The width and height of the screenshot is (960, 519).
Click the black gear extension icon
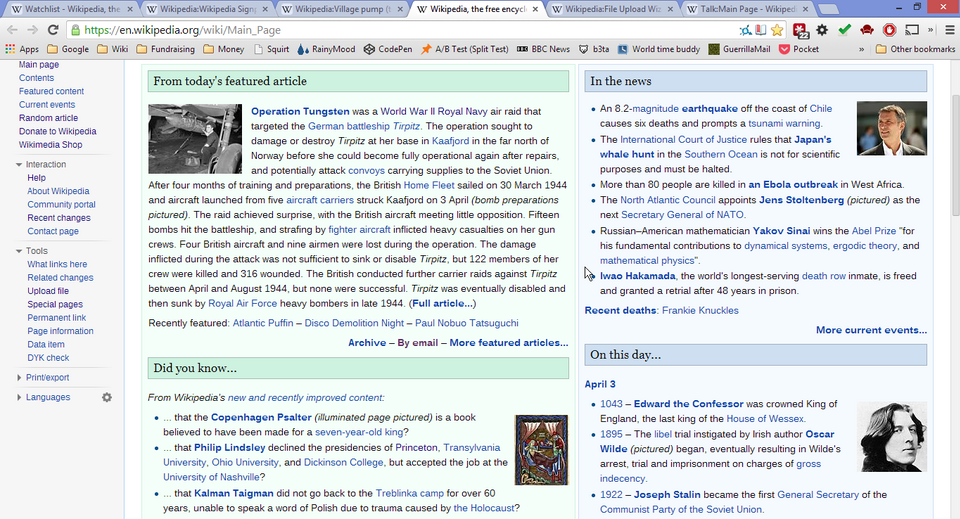822,30
